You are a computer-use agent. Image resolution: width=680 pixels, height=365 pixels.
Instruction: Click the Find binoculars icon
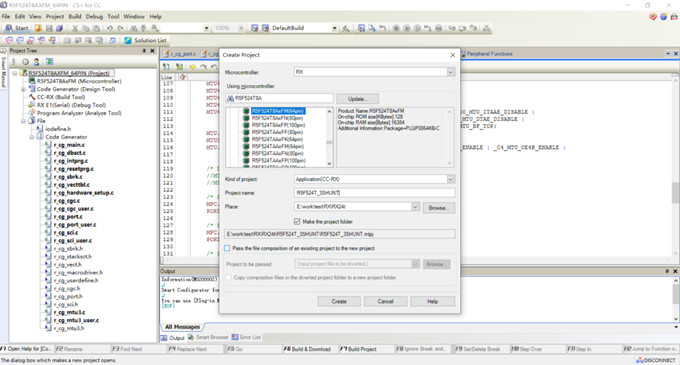(x=134, y=28)
